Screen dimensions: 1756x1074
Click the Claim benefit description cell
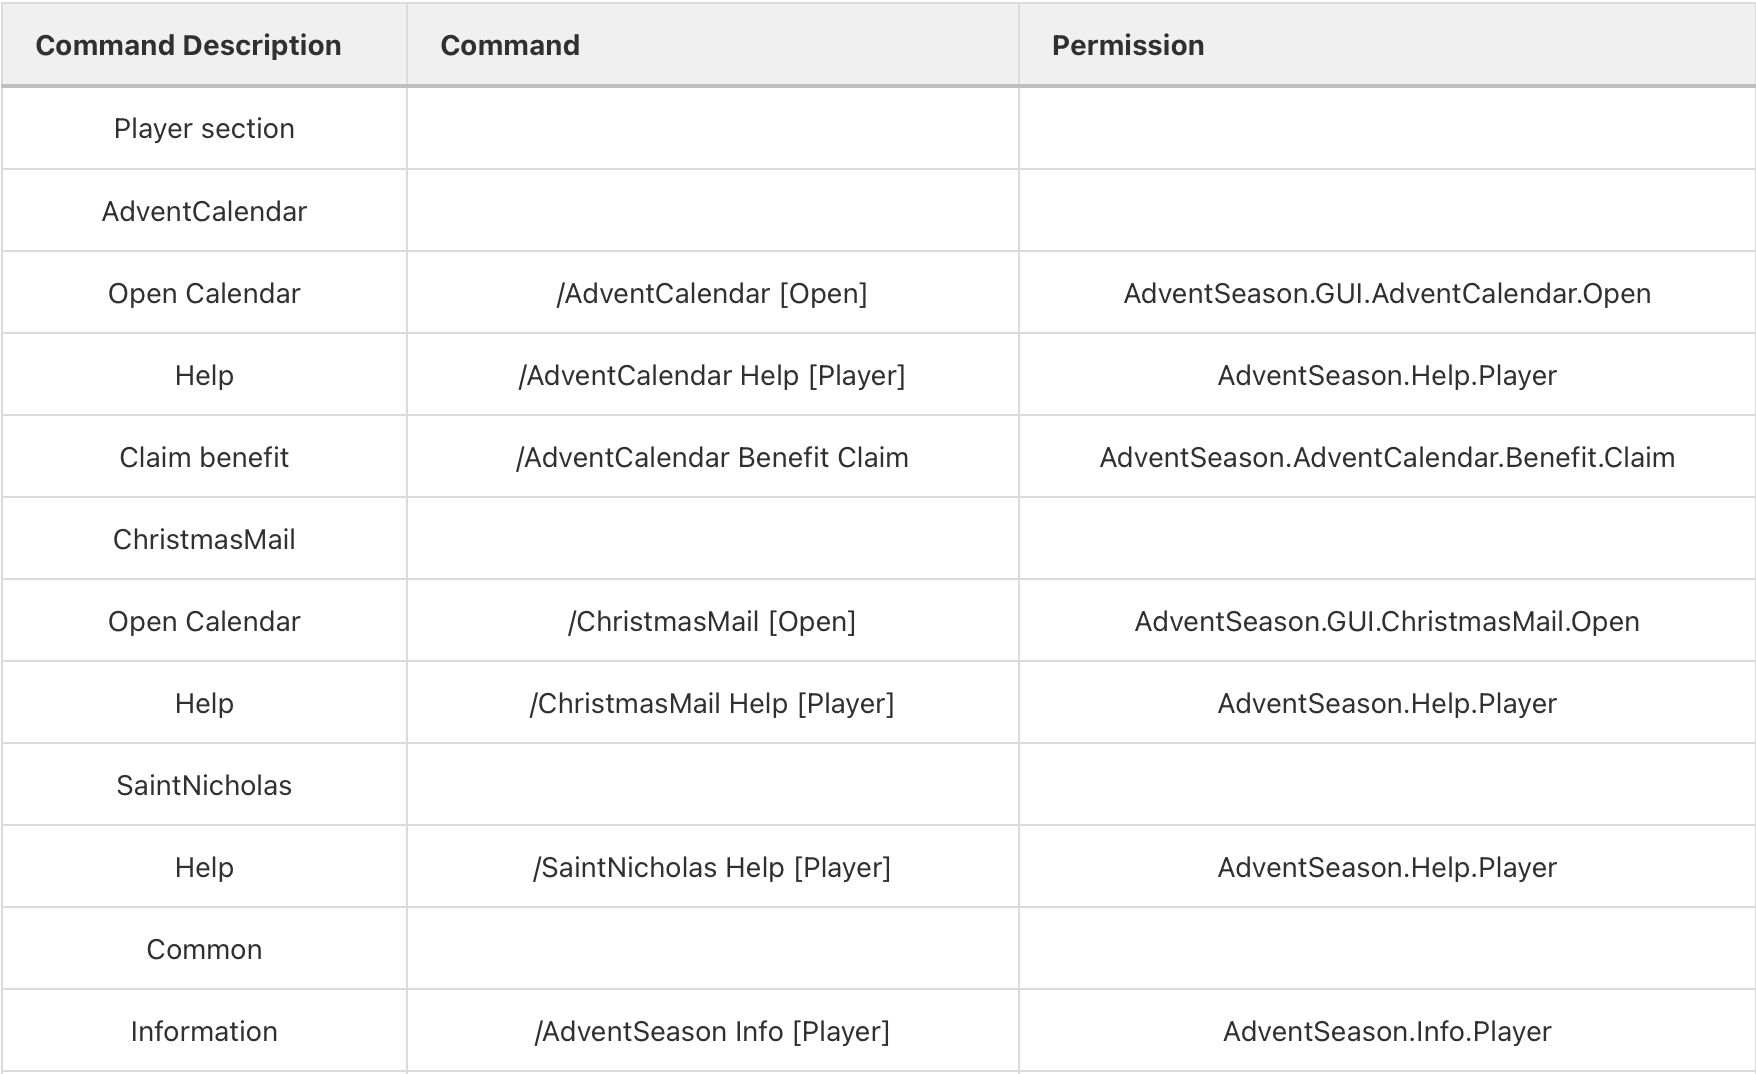click(x=204, y=457)
